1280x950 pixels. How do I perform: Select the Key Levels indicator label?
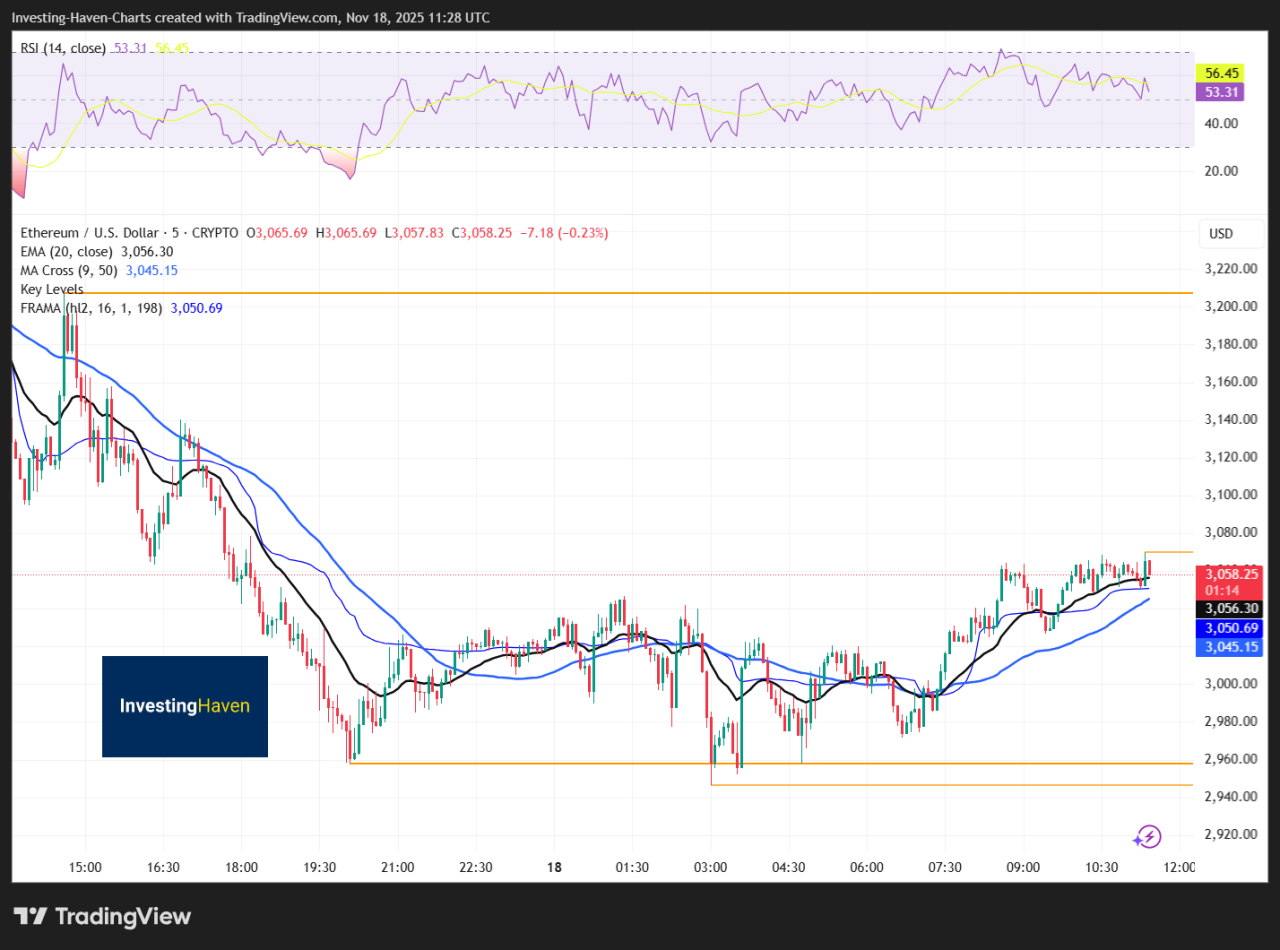coord(52,289)
